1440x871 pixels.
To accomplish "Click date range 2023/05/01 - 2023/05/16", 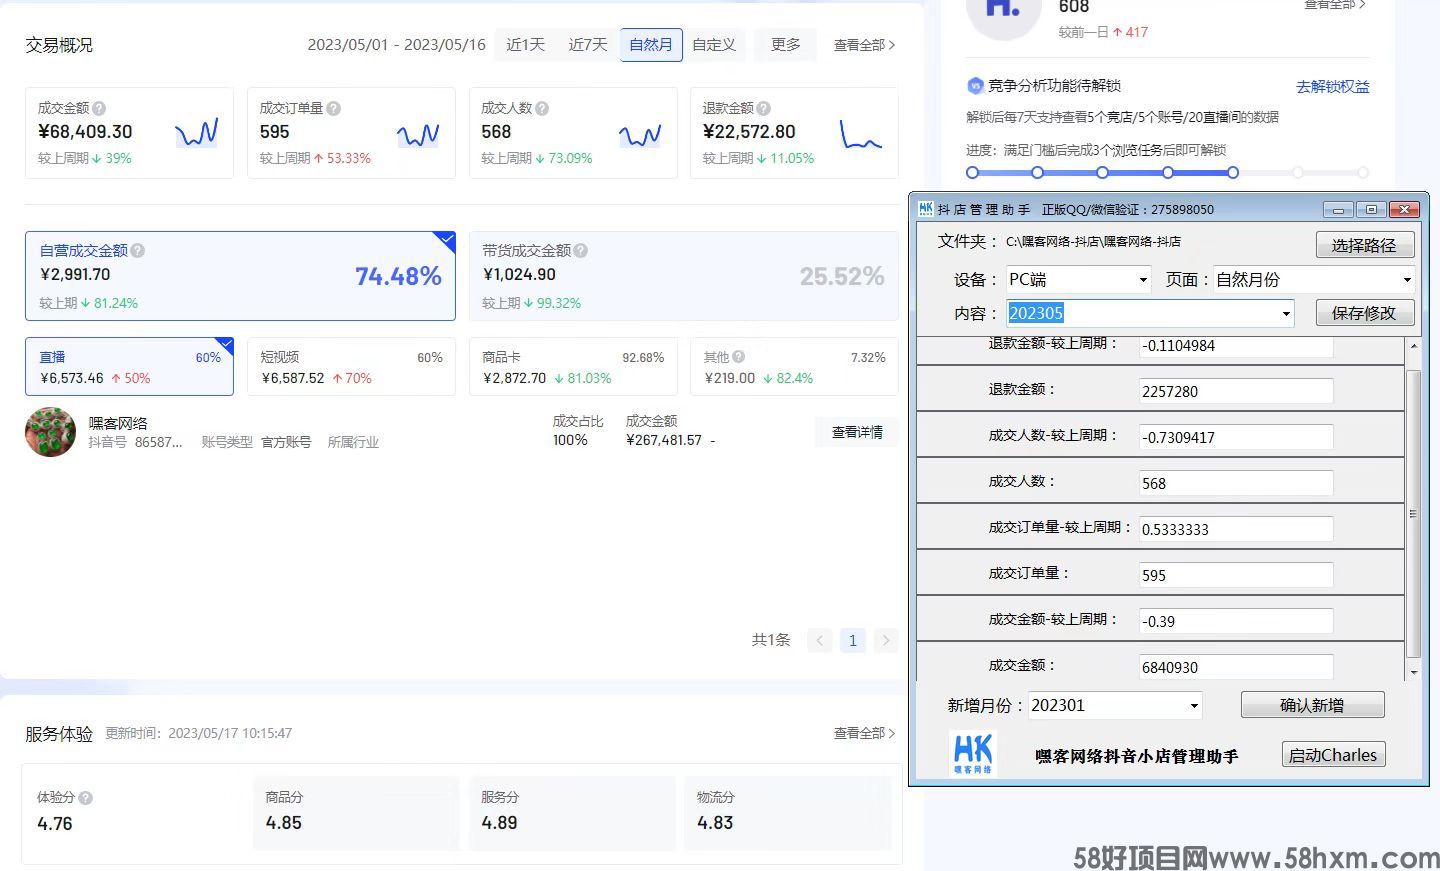I will coord(396,45).
